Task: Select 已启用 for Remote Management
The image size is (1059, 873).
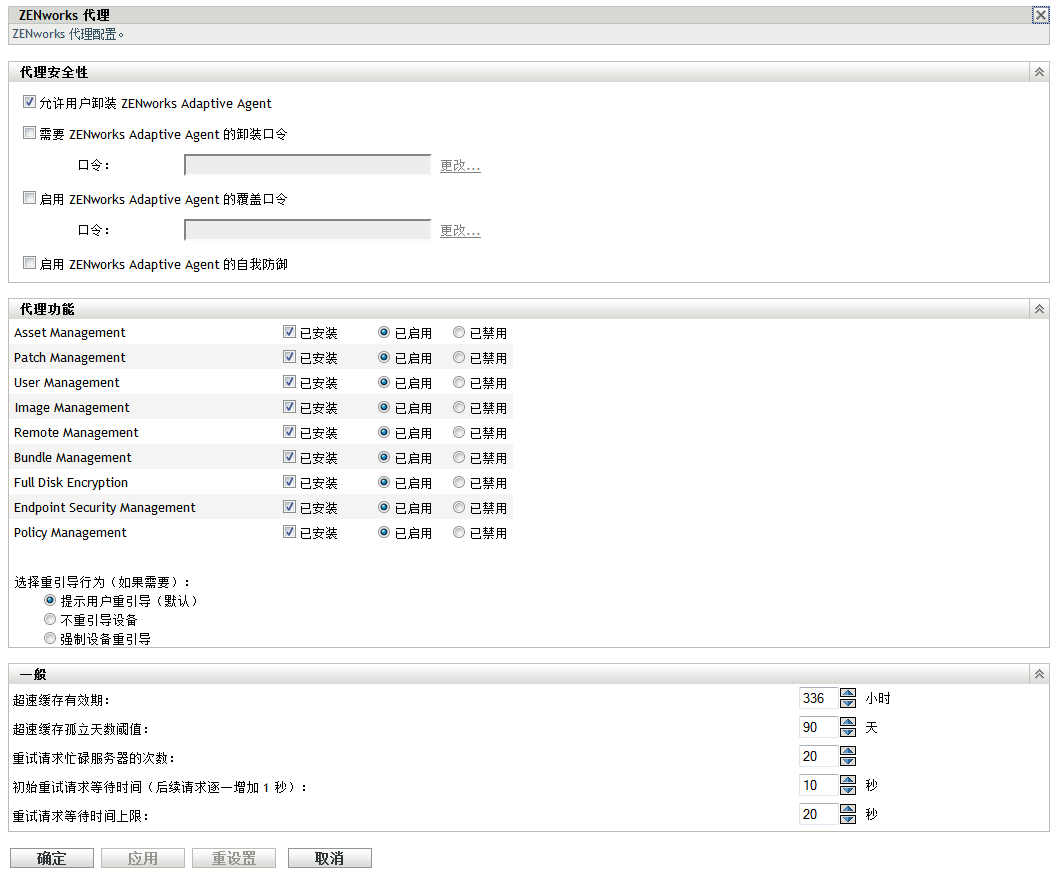Action: coord(384,432)
